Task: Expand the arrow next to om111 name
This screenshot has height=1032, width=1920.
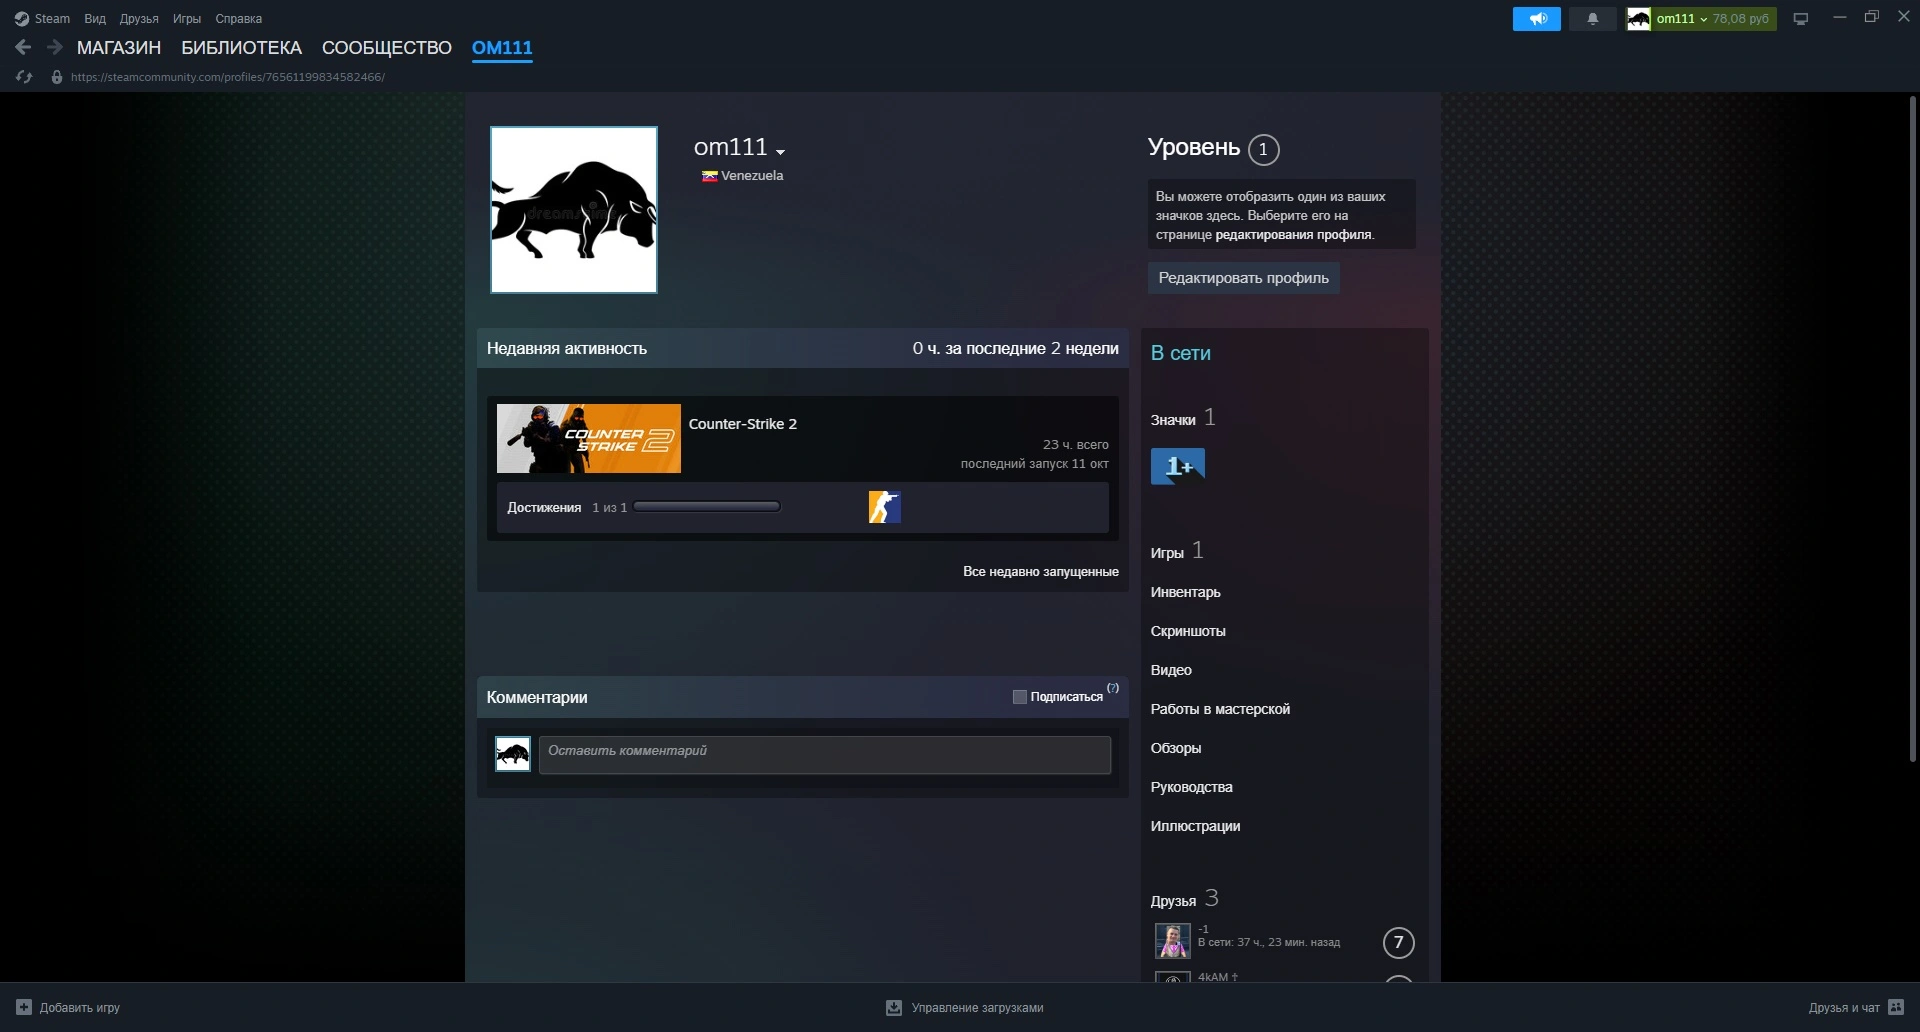Action: point(781,152)
